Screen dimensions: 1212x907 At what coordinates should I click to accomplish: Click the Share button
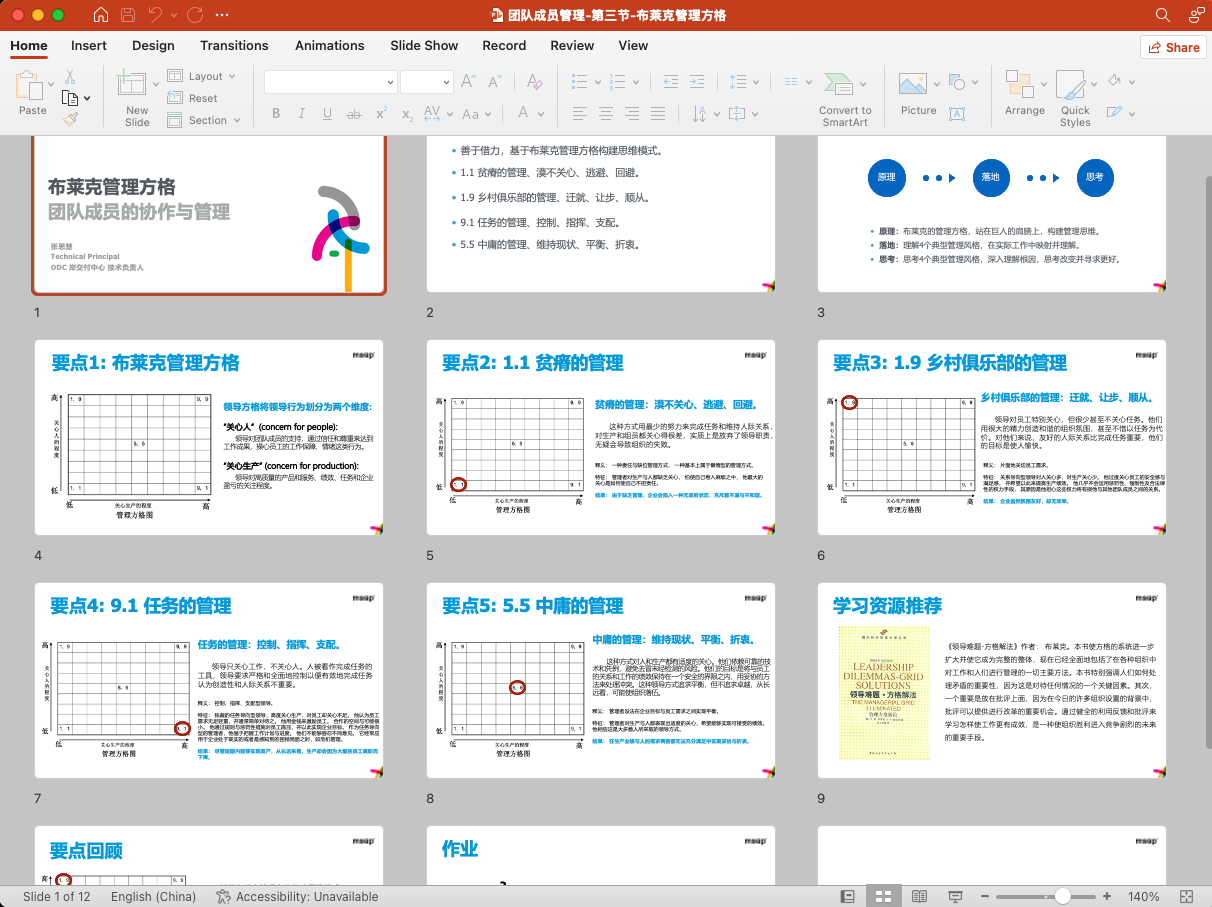point(1173,47)
